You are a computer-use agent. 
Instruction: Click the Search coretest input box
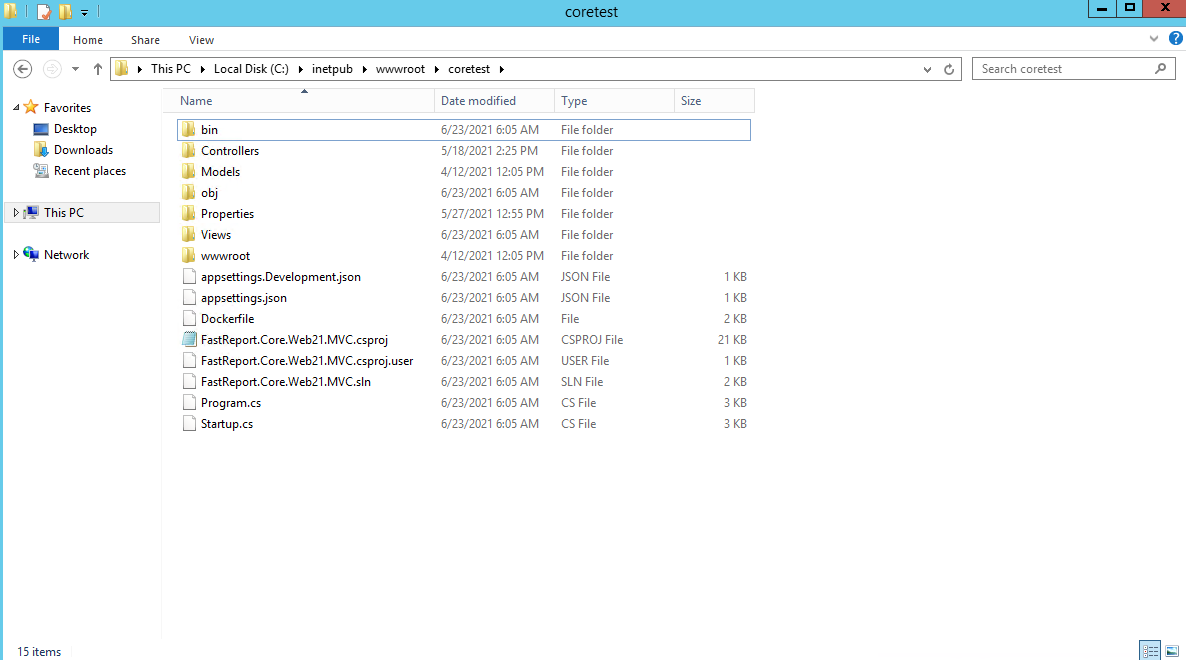tap(1062, 69)
